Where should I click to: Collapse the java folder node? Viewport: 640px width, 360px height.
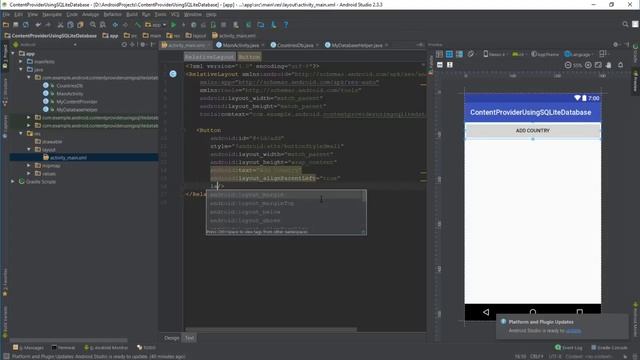pos(21,69)
